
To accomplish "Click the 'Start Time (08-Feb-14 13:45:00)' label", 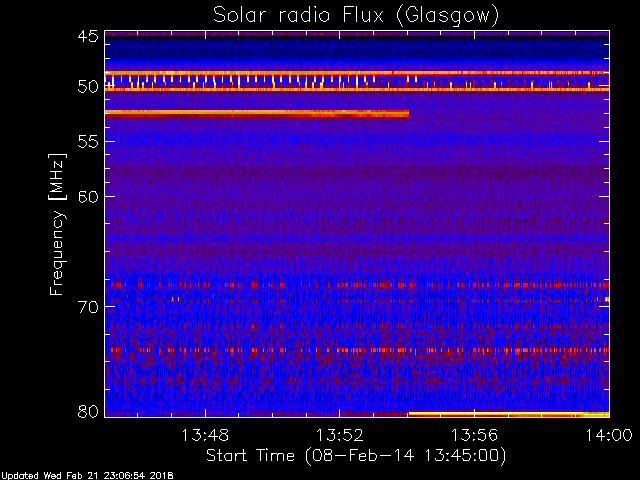I will (x=356, y=456).
